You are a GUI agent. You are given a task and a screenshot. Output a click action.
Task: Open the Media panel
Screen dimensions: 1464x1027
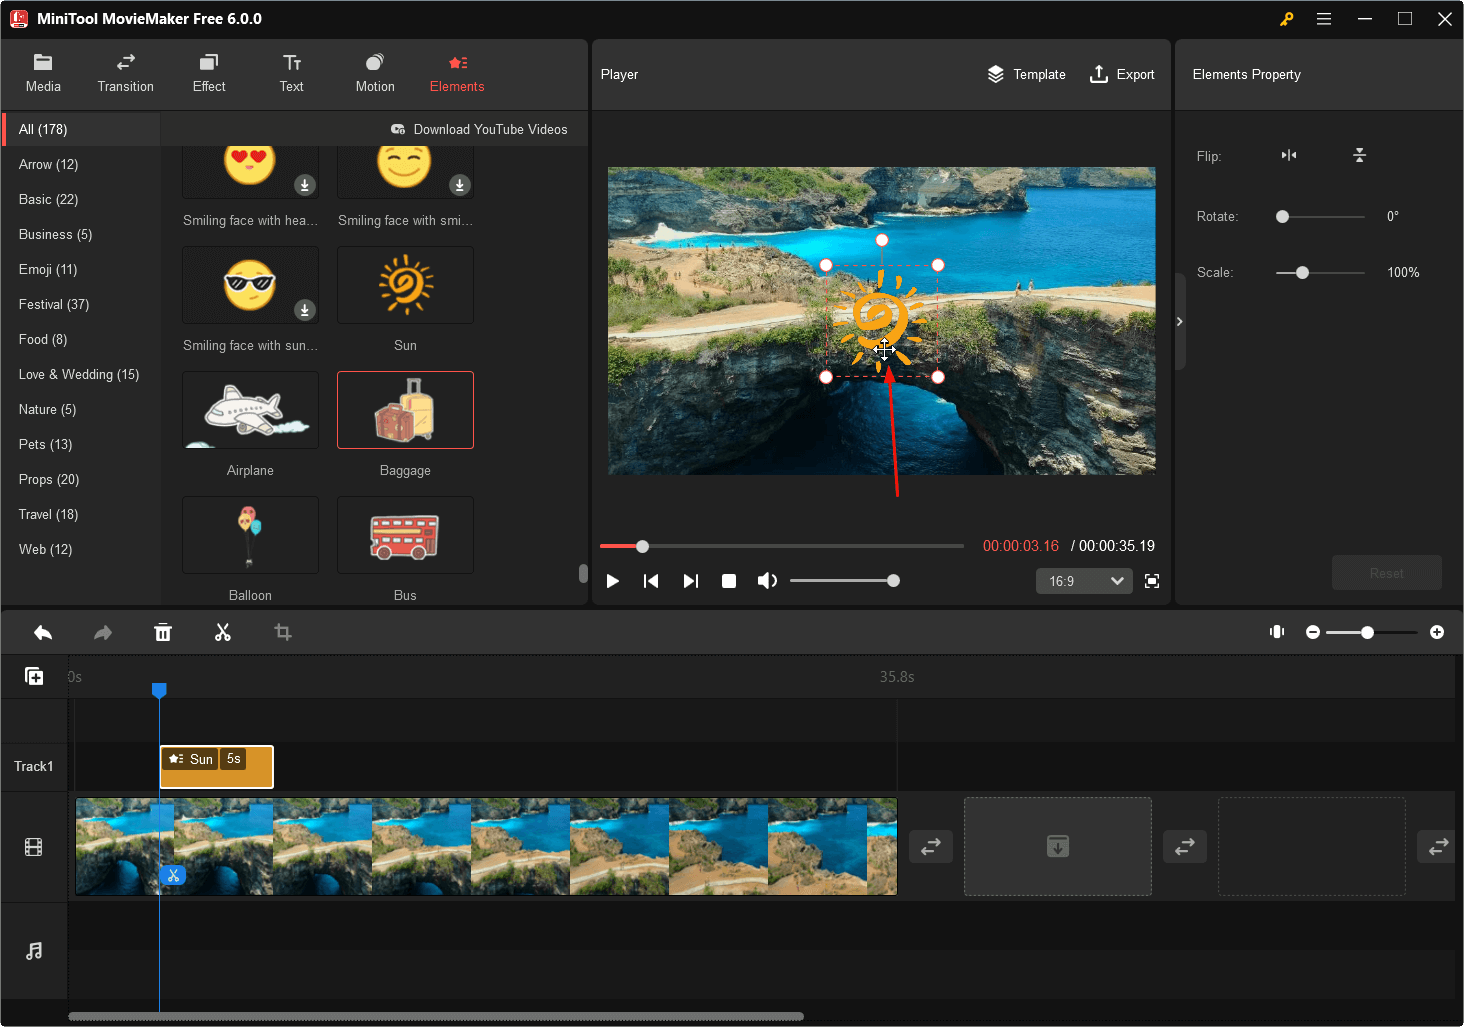pos(43,72)
